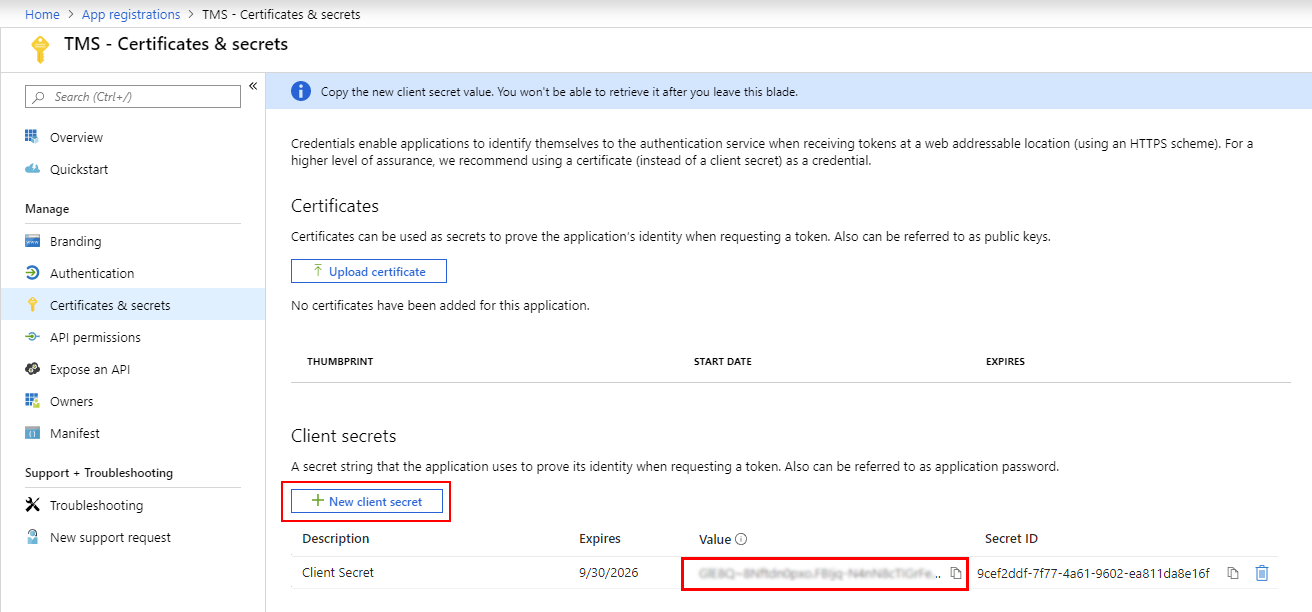Open the Owners page

coord(71,402)
